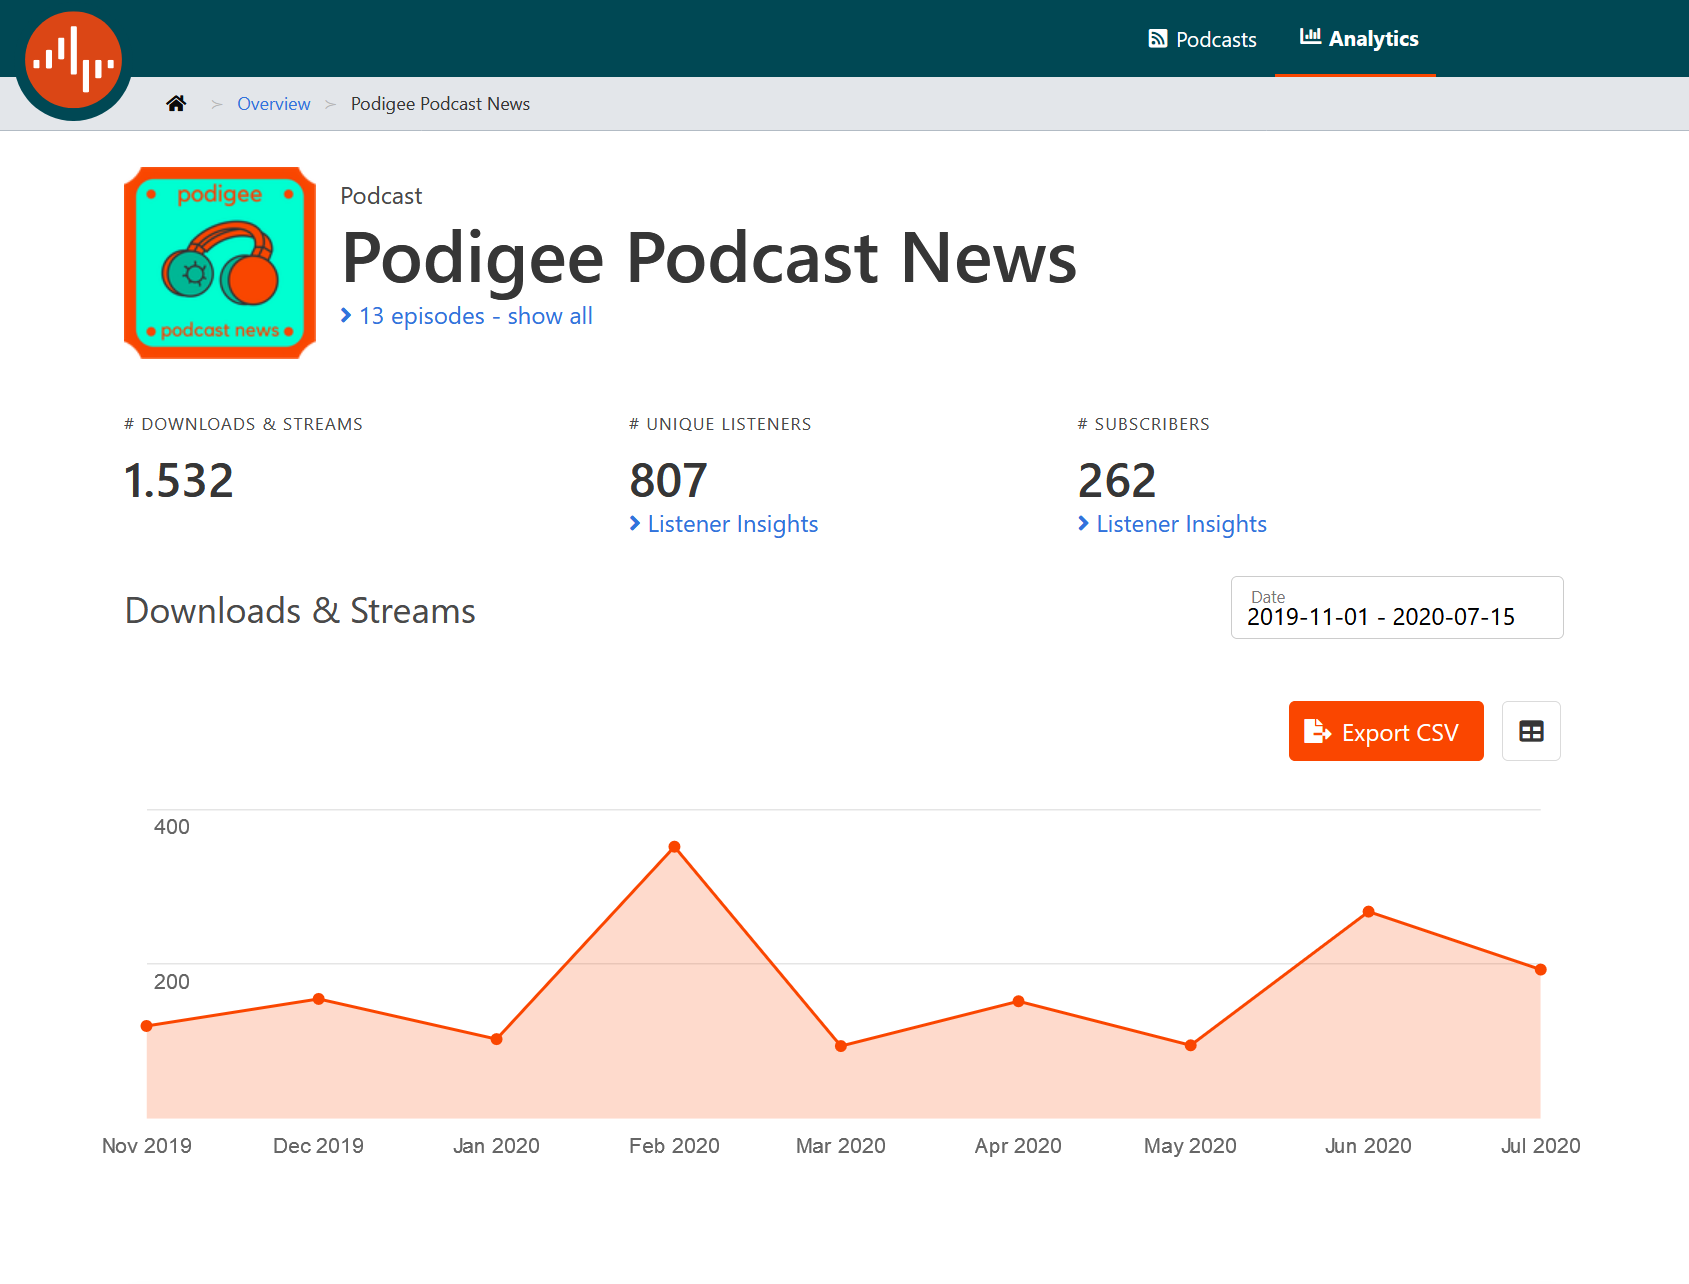The image size is (1689, 1284).
Task: Click the 262 subscribers value
Action: pyautogui.click(x=1117, y=481)
